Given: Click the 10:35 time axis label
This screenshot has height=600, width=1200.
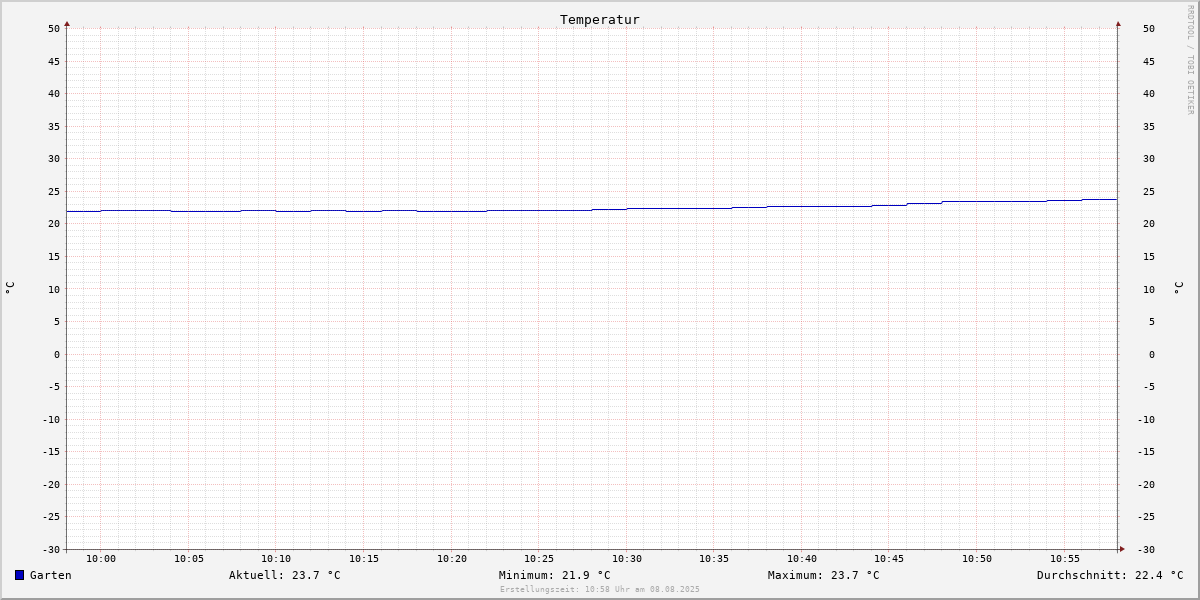Looking at the screenshot, I should click(x=714, y=559).
